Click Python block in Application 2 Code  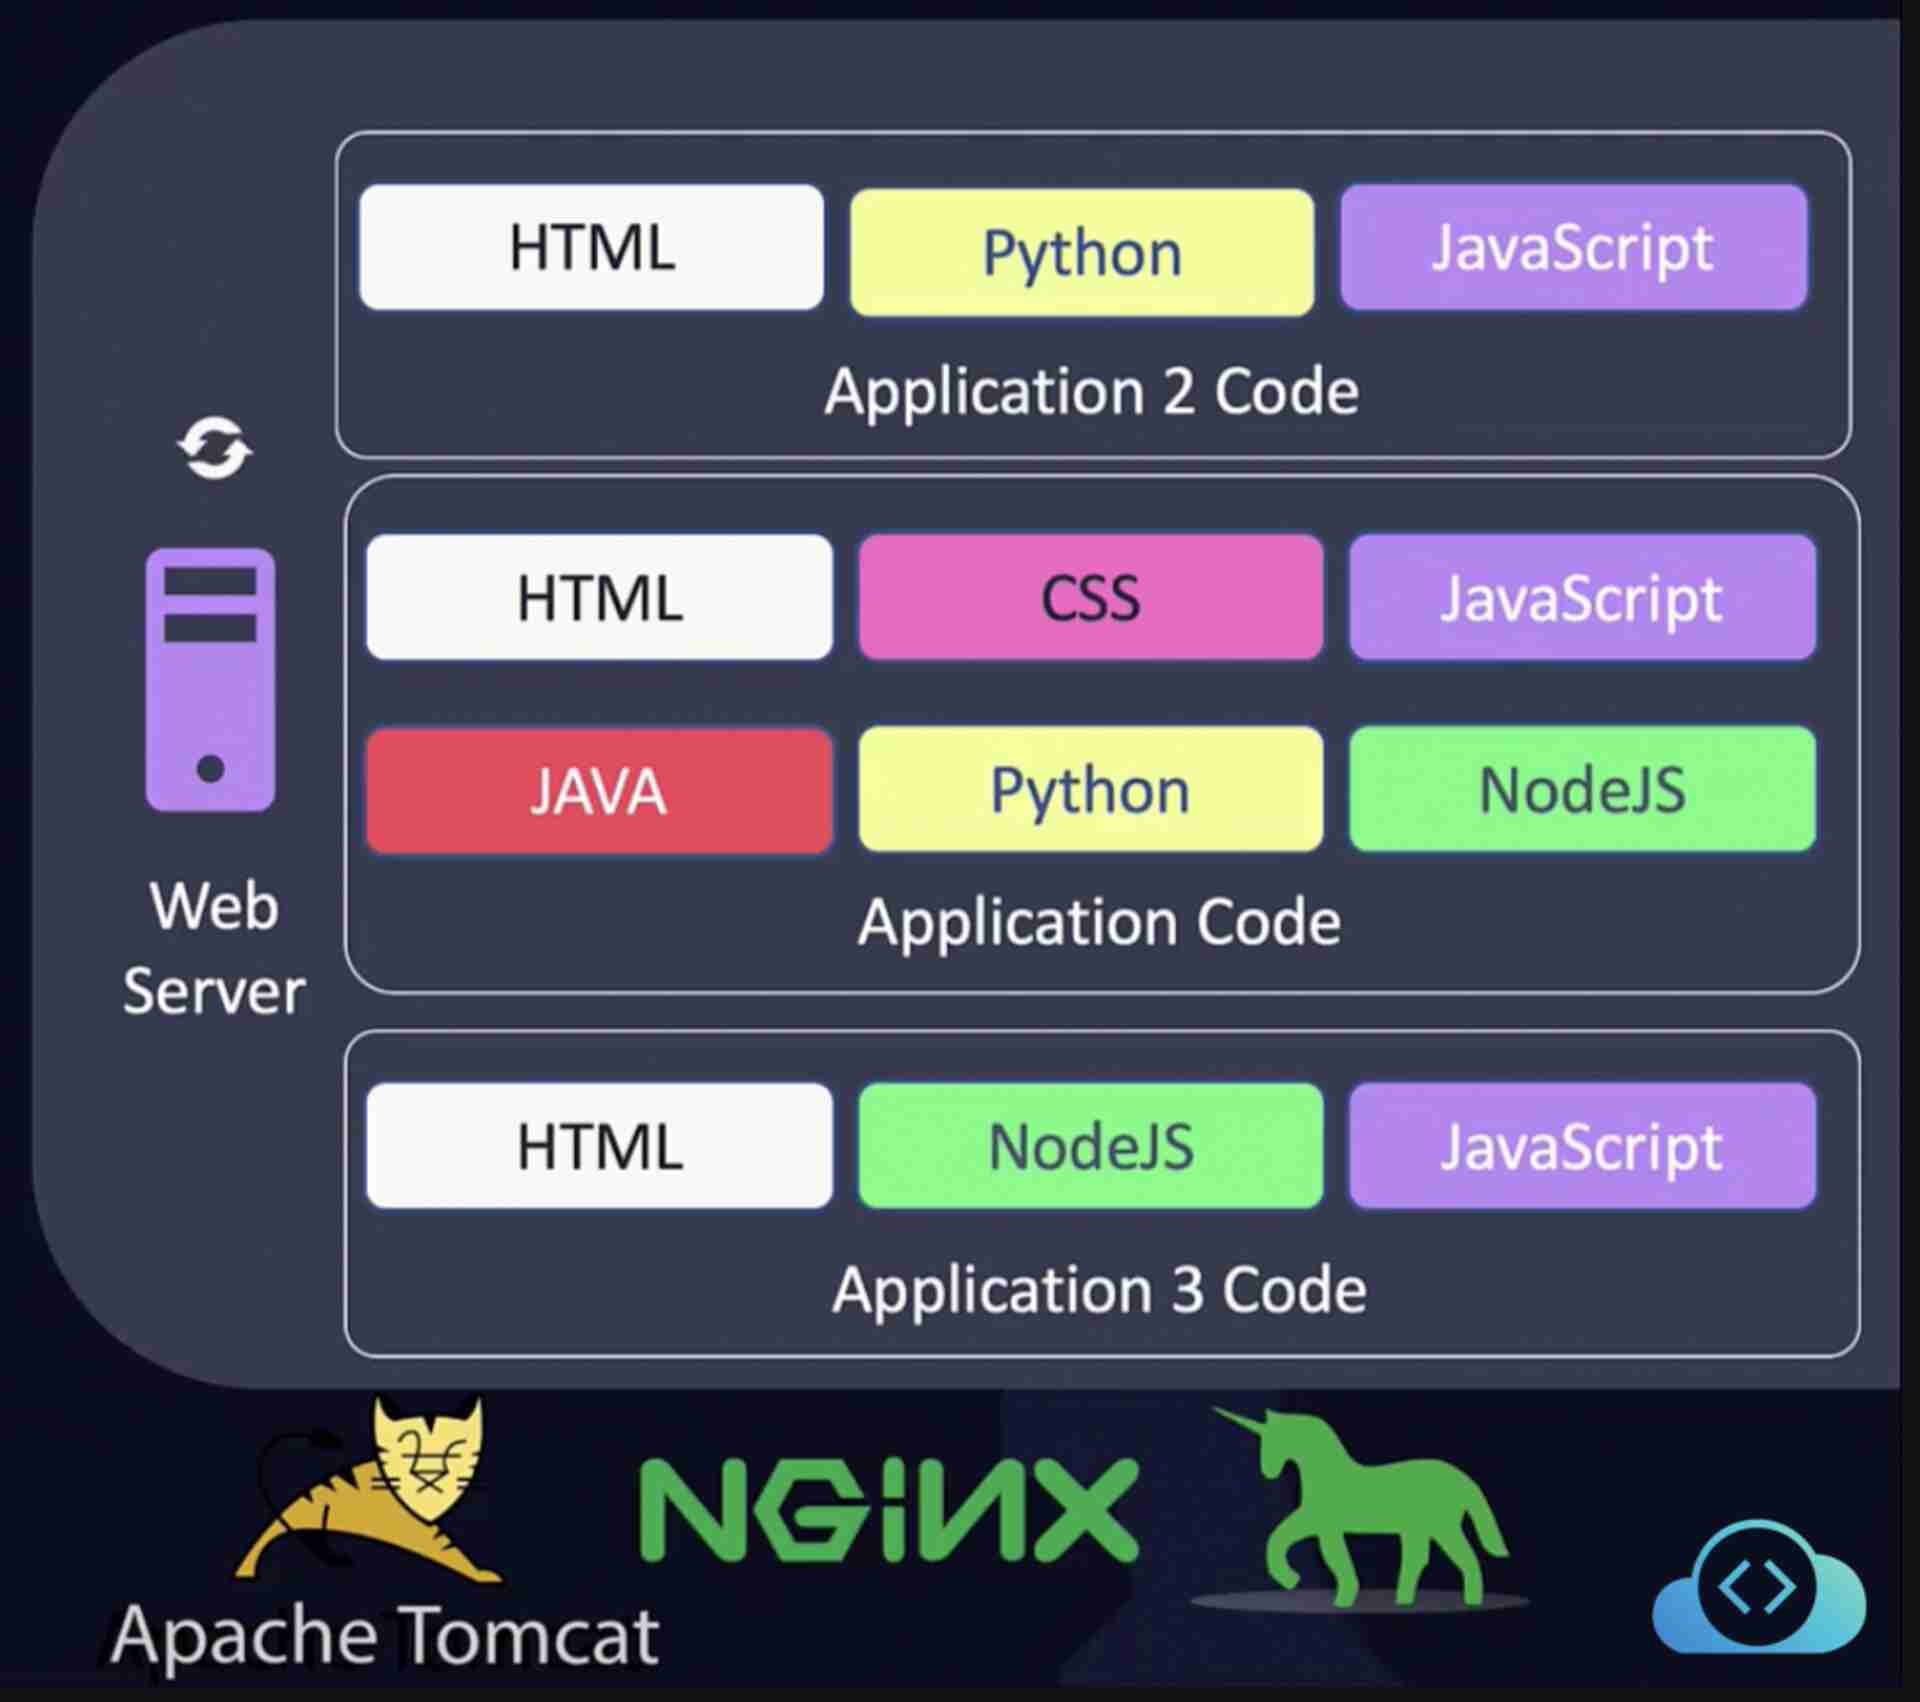pos(1082,252)
